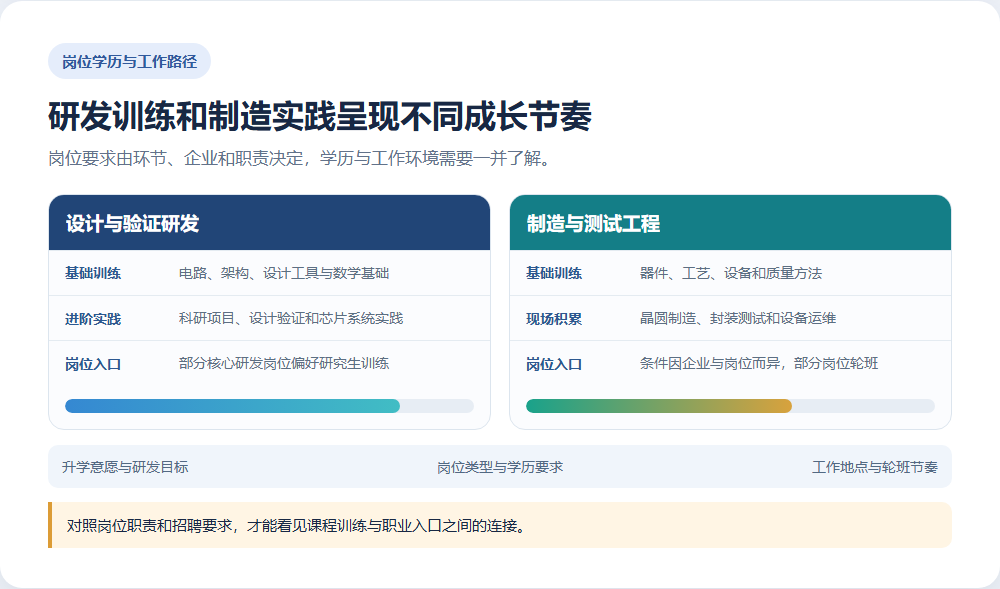This screenshot has height=589, width=1000.
Task: Click the note 对照岗位职责和招聘要求 callout
Action: pos(500,525)
